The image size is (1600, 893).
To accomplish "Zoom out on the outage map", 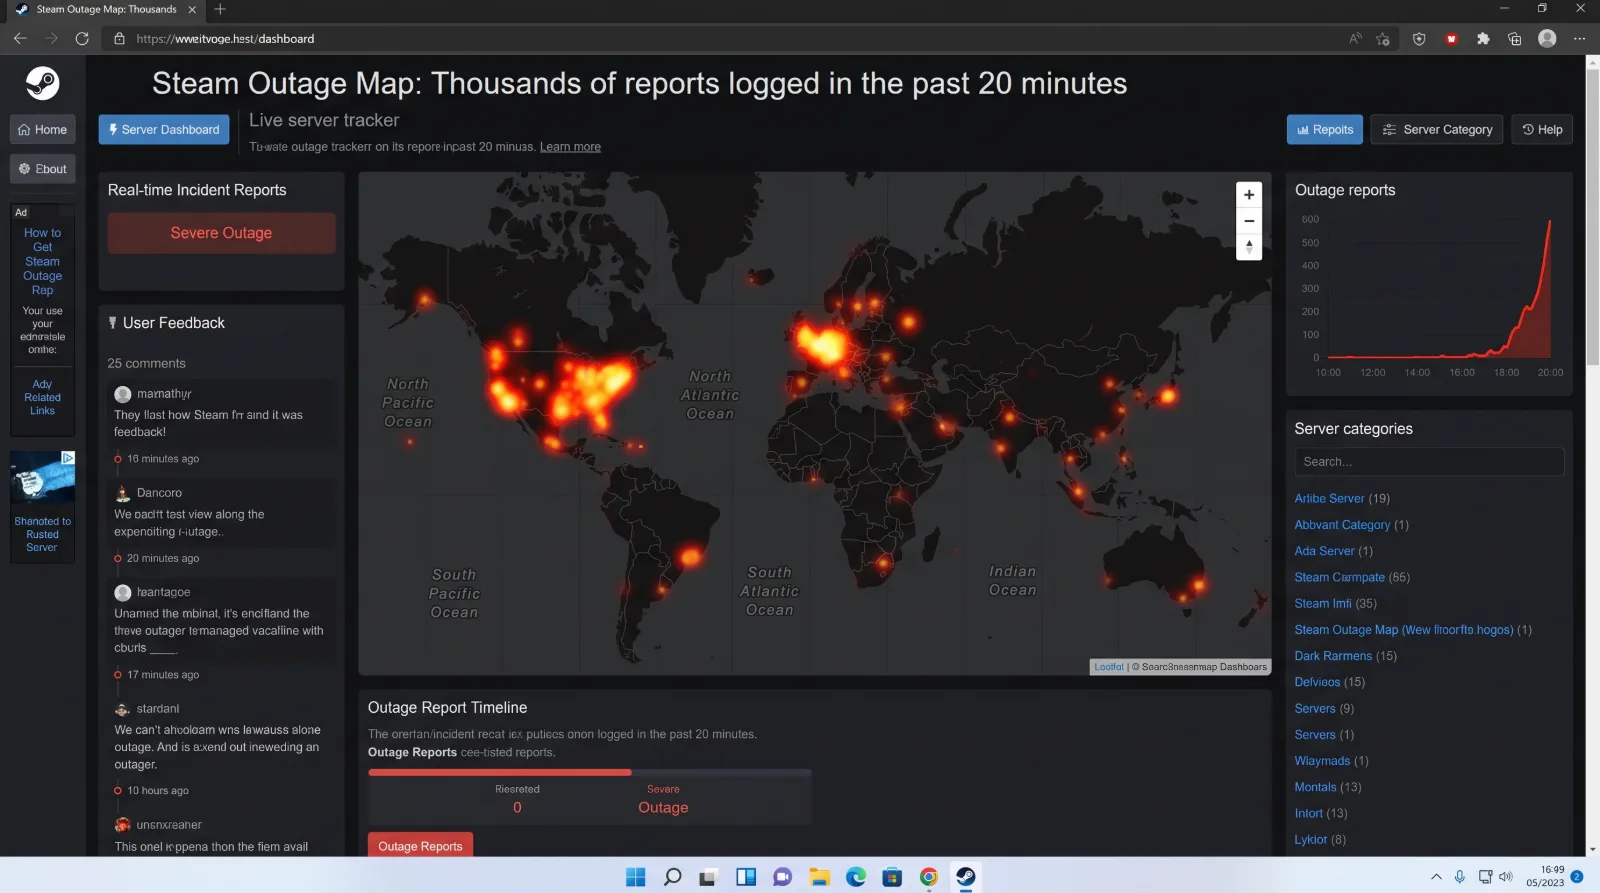I will tap(1249, 221).
